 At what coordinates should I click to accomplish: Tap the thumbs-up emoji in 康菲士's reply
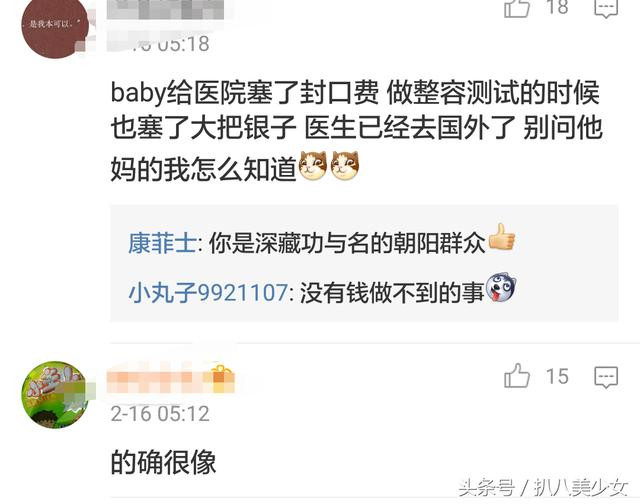(x=502, y=237)
